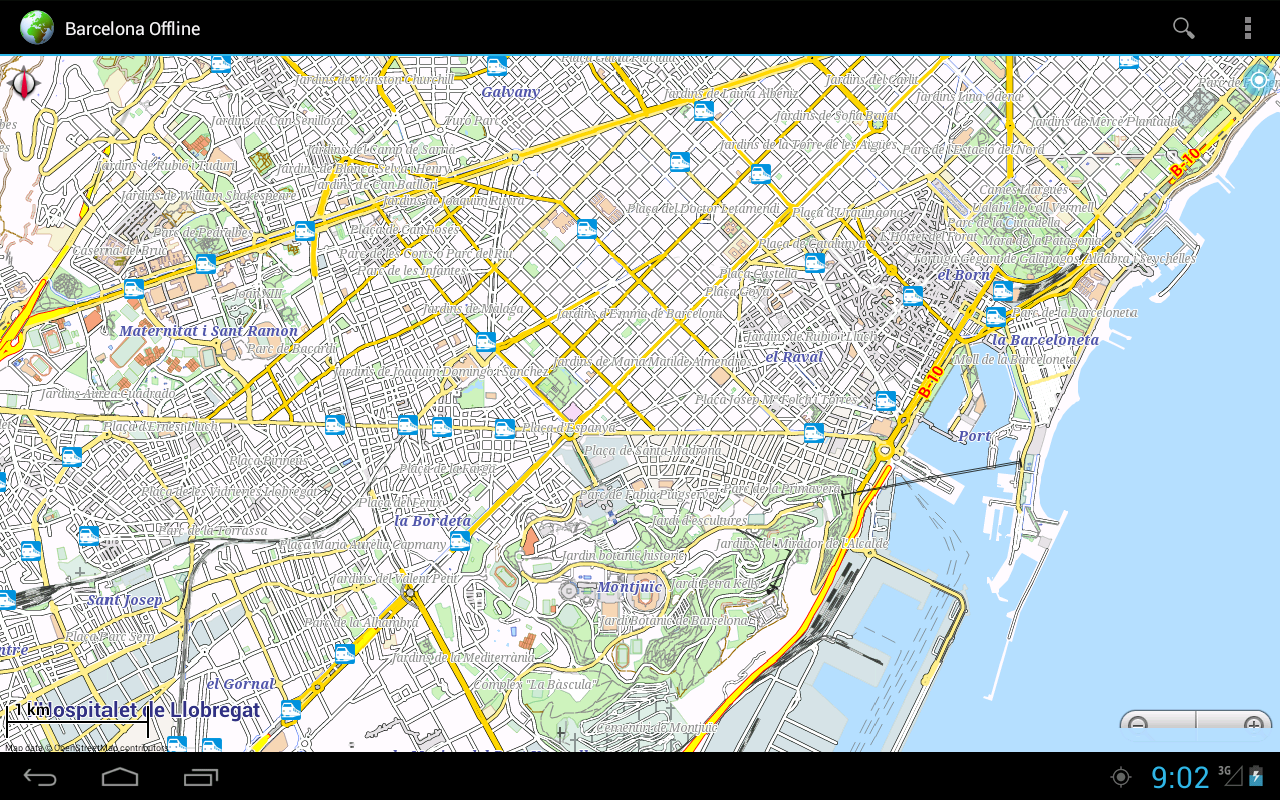
Task: Tap the station icon below el Born
Action: 913,295
